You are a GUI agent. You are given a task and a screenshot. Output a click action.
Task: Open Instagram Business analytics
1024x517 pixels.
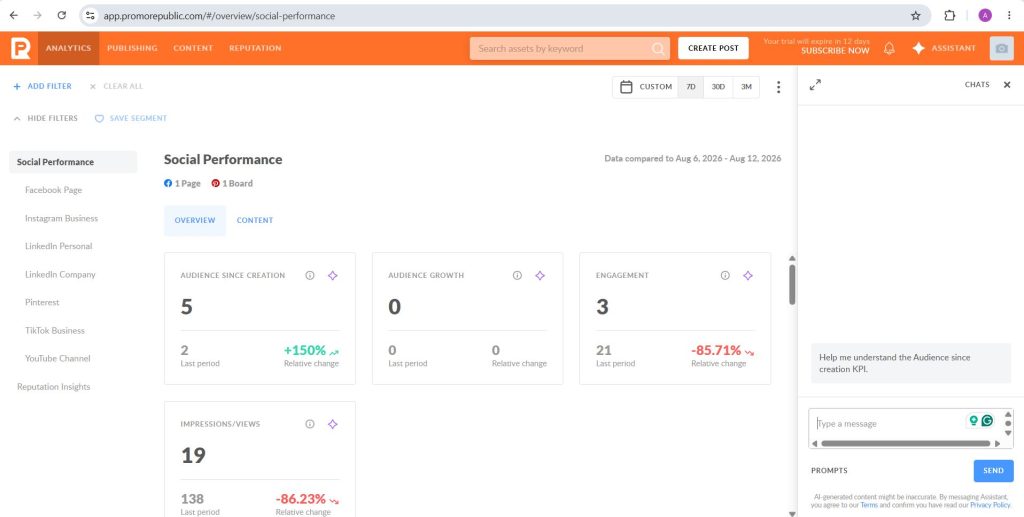tap(61, 219)
